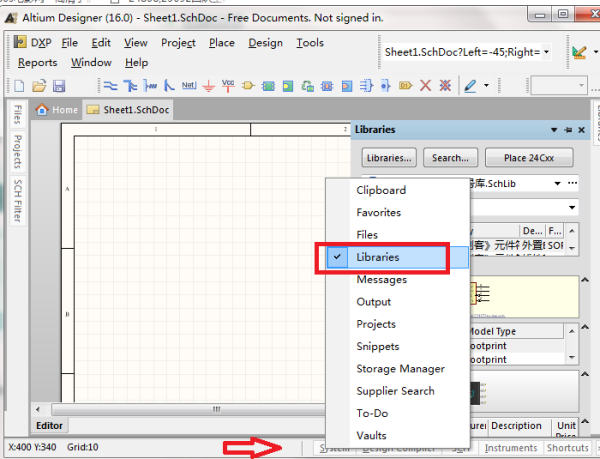The image size is (600, 459).
Task: Click the Search... button in Libraries panel
Action: tap(449, 157)
